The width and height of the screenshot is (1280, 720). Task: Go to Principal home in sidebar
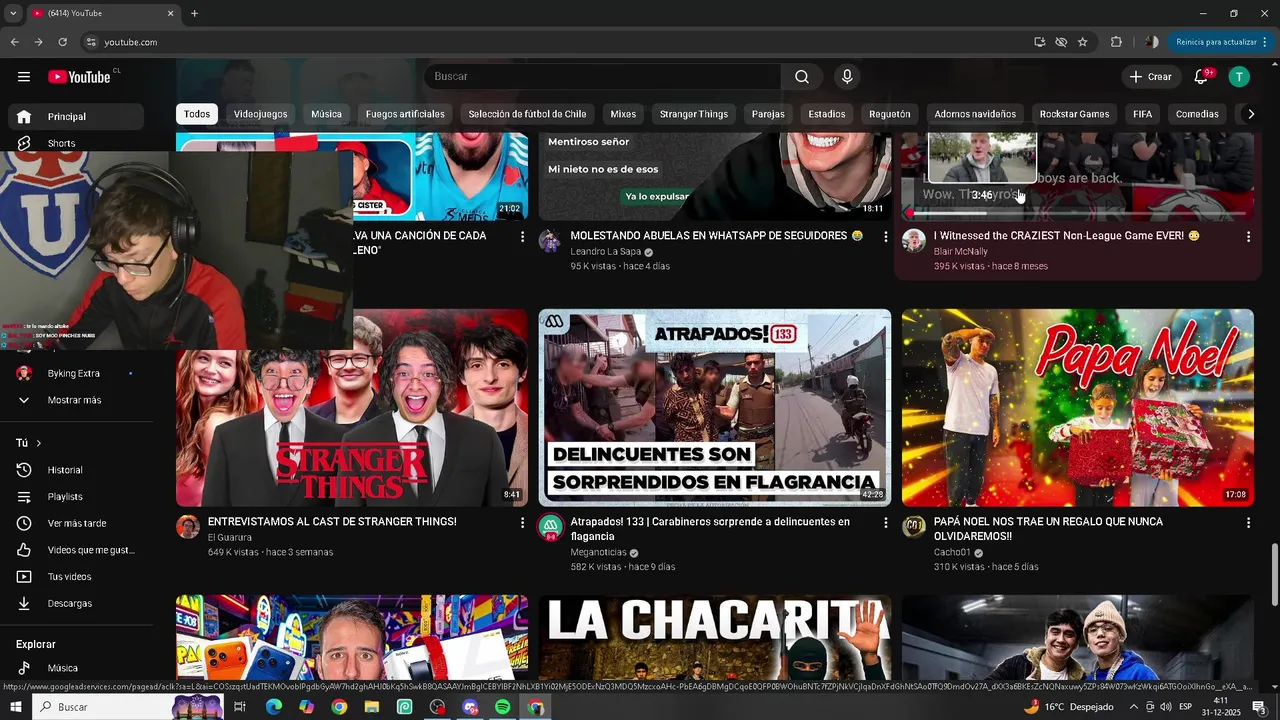[x=77, y=117]
